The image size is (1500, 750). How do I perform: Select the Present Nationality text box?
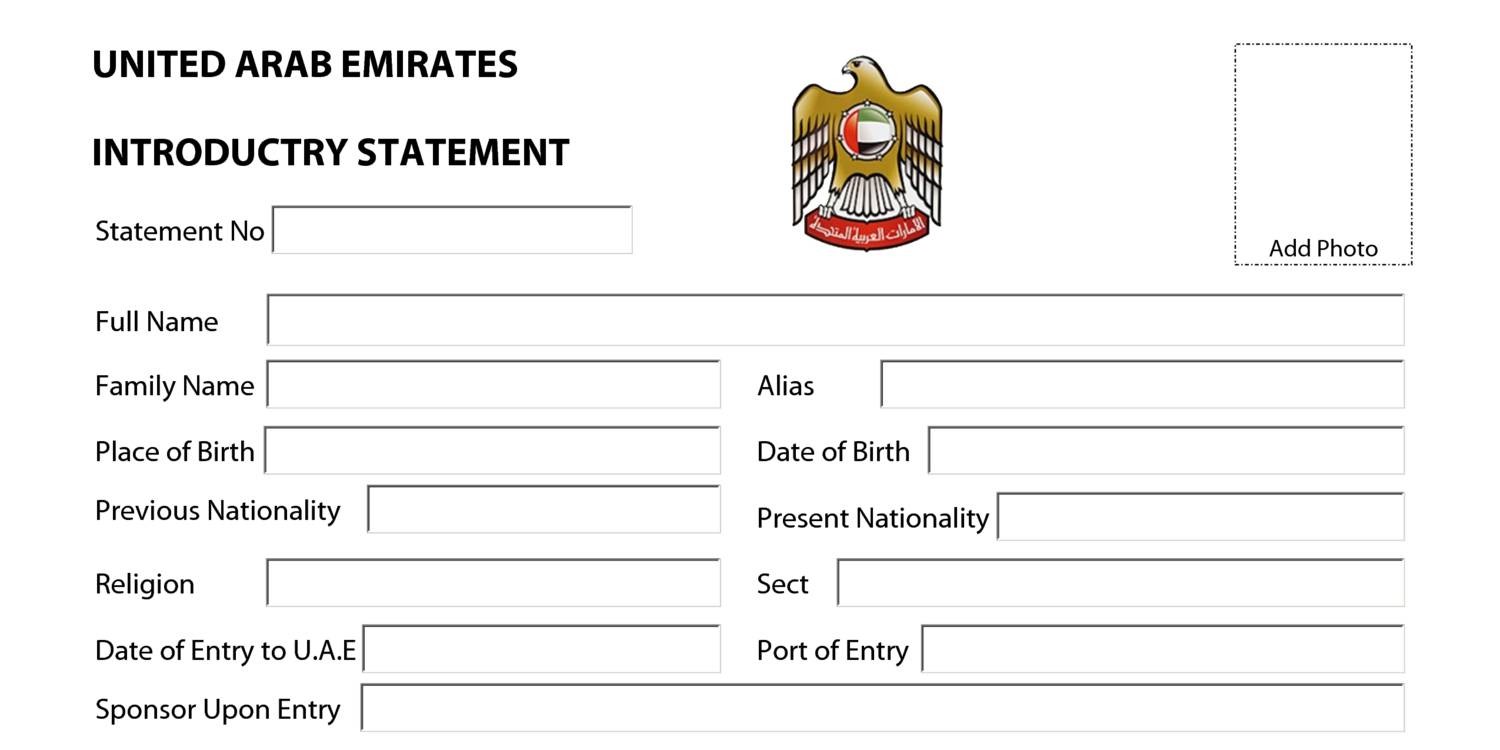point(1201,517)
